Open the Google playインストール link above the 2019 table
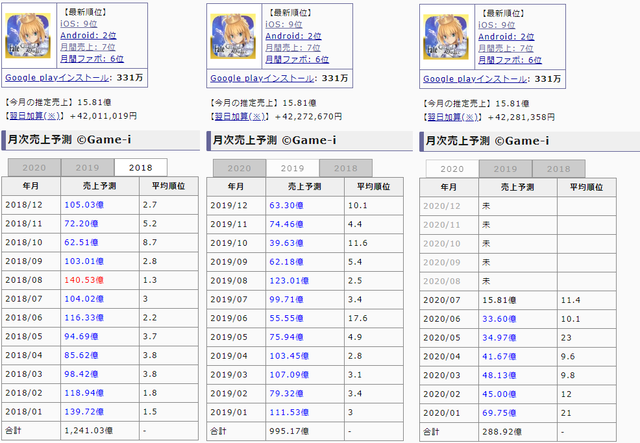 (262, 78)
